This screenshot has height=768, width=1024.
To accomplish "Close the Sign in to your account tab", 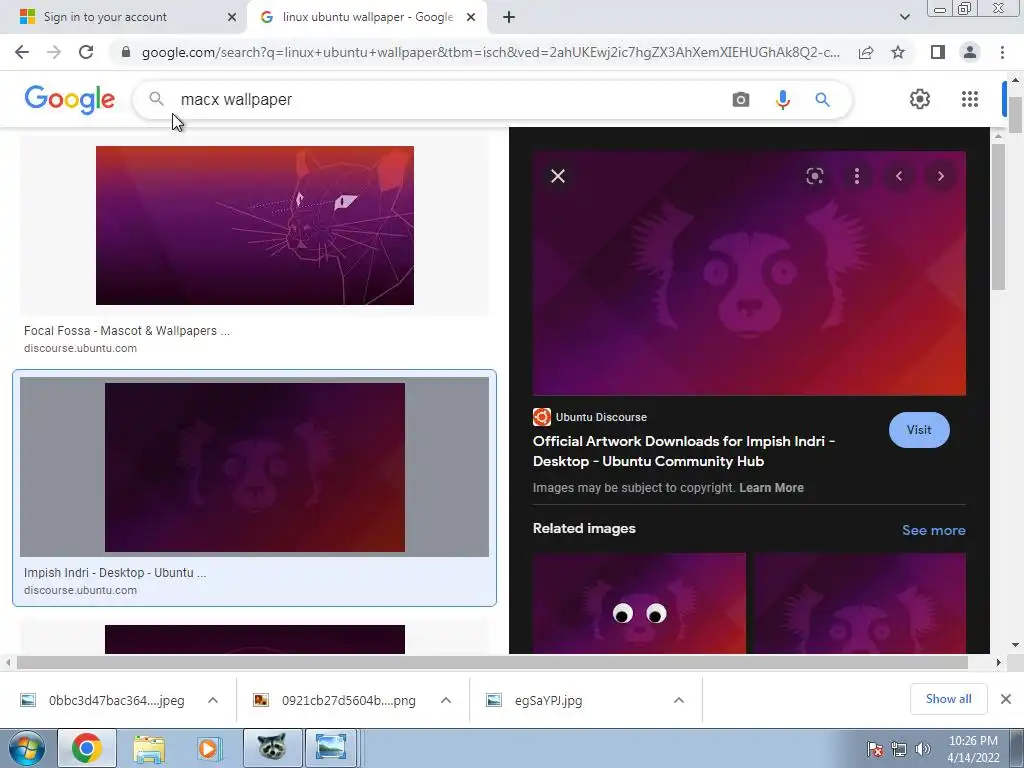I will [232, 17].
